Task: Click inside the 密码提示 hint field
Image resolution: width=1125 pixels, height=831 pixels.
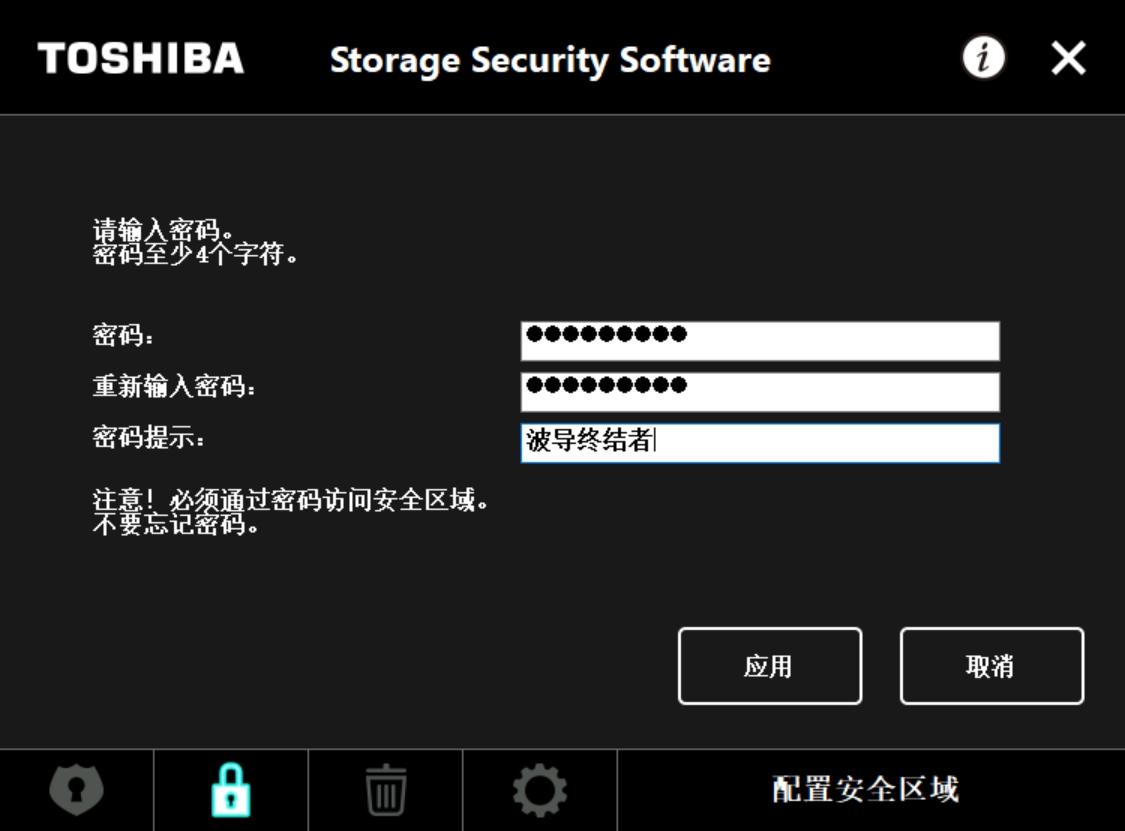Action: click(758, 440)
